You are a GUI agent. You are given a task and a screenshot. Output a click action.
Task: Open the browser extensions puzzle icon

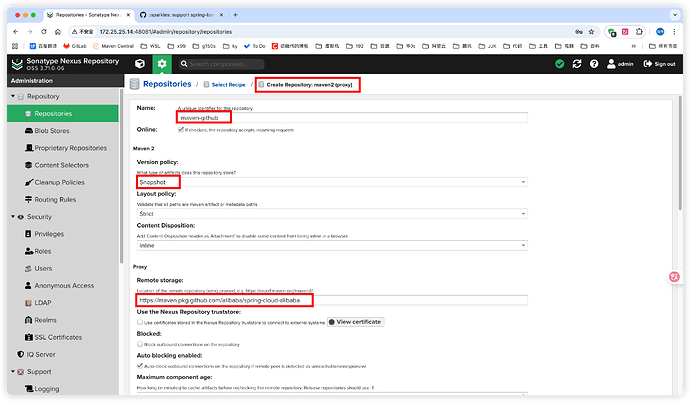click(x=639, y=31)
